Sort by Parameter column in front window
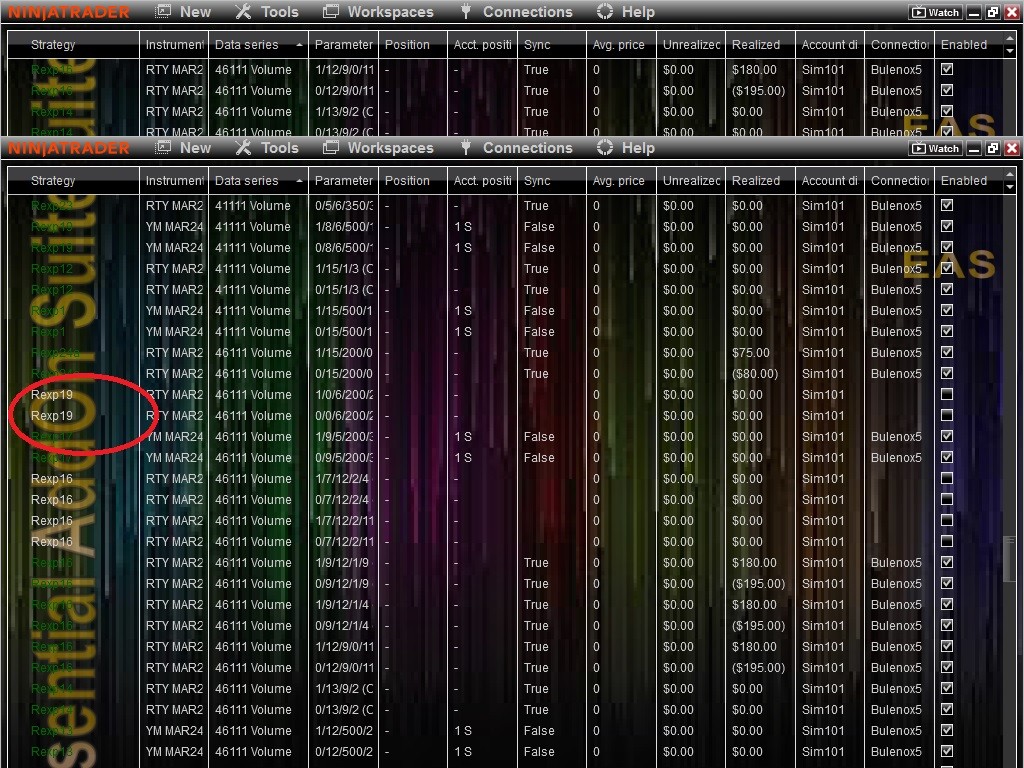Screen dimensions: 1024x768 click(x=343, y=181)
